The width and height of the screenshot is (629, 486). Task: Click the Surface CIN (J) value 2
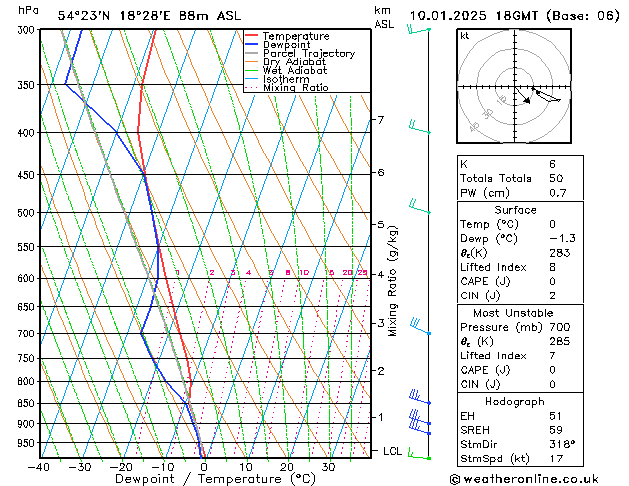pos(552,296)
